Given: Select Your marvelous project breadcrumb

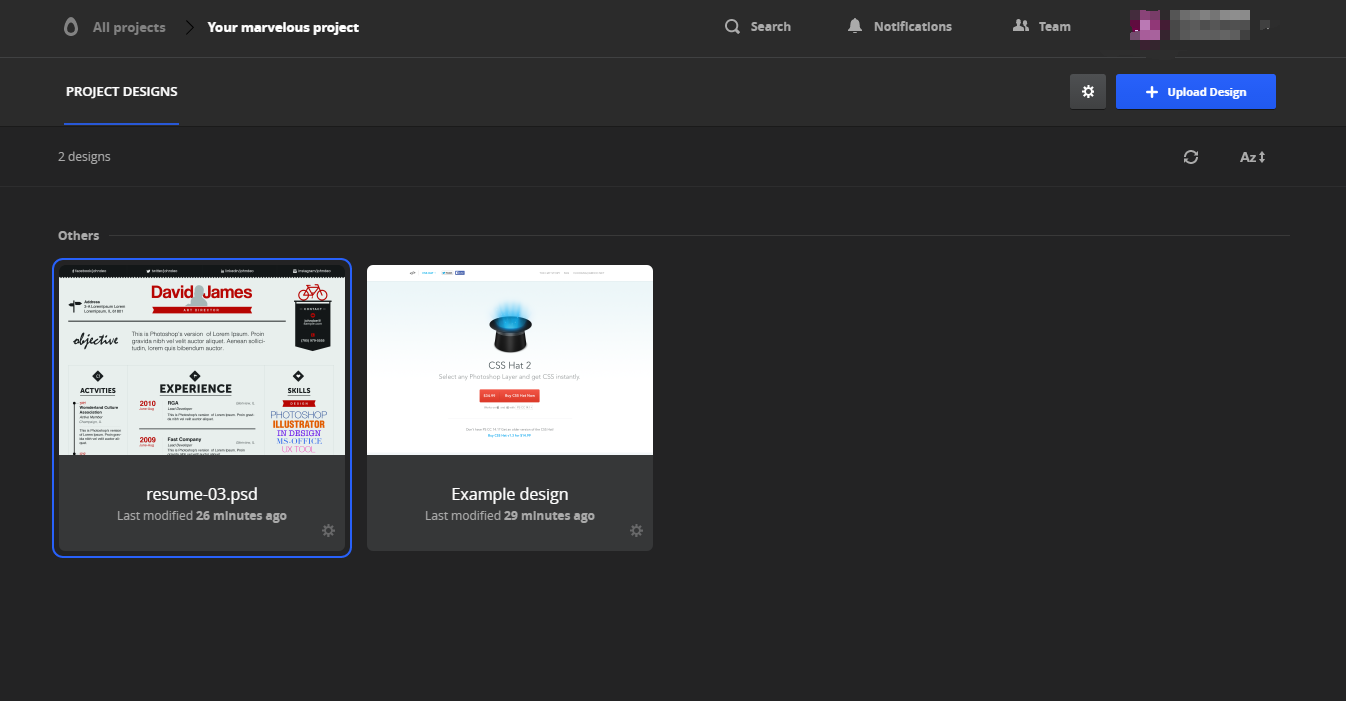Looking at the screenshot, I should pyautogui.click(x=283, y=27).
